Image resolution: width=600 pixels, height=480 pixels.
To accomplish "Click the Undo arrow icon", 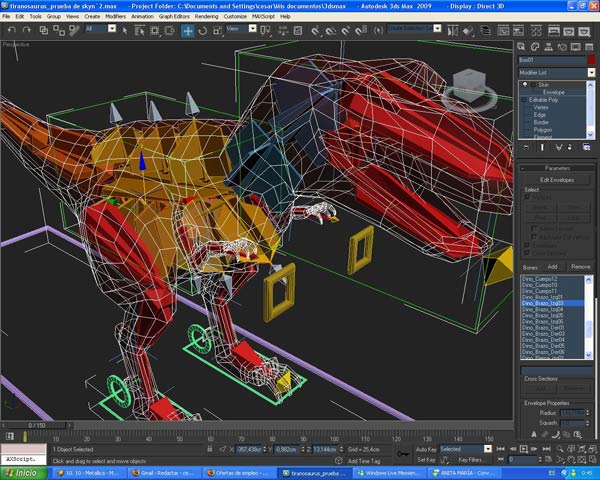I will [x=10, y=30].
